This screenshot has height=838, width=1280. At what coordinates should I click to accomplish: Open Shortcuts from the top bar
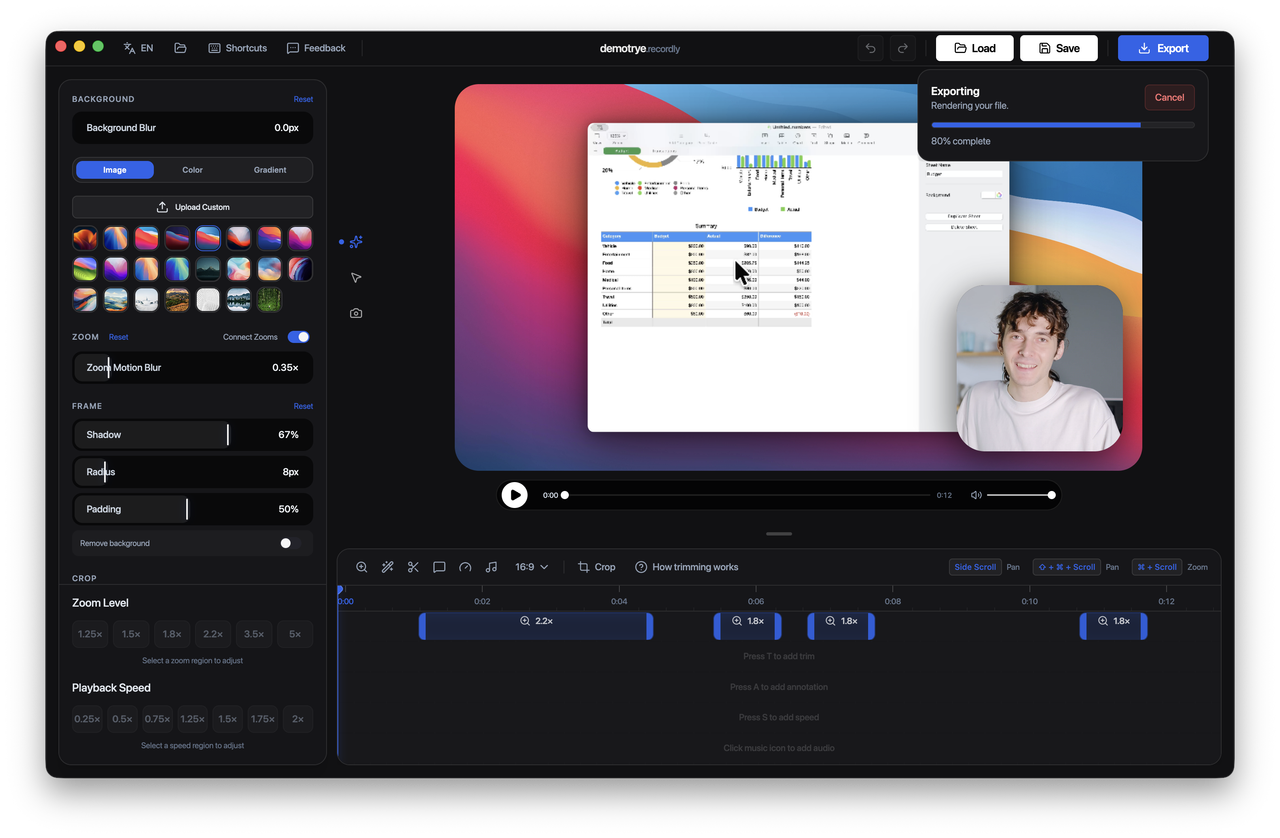(237, 47)
